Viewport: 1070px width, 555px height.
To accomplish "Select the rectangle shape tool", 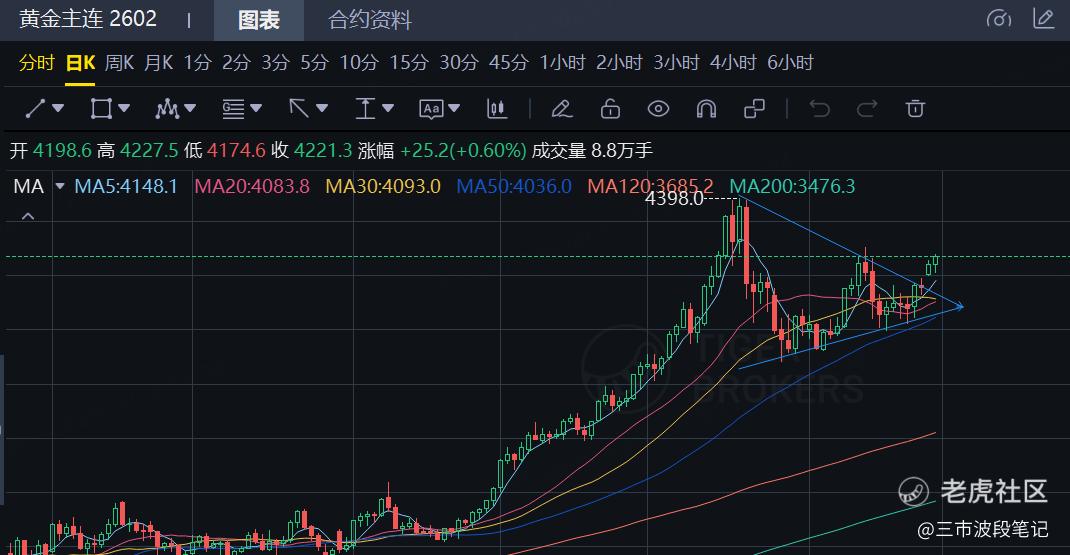I will pos(101,108).
